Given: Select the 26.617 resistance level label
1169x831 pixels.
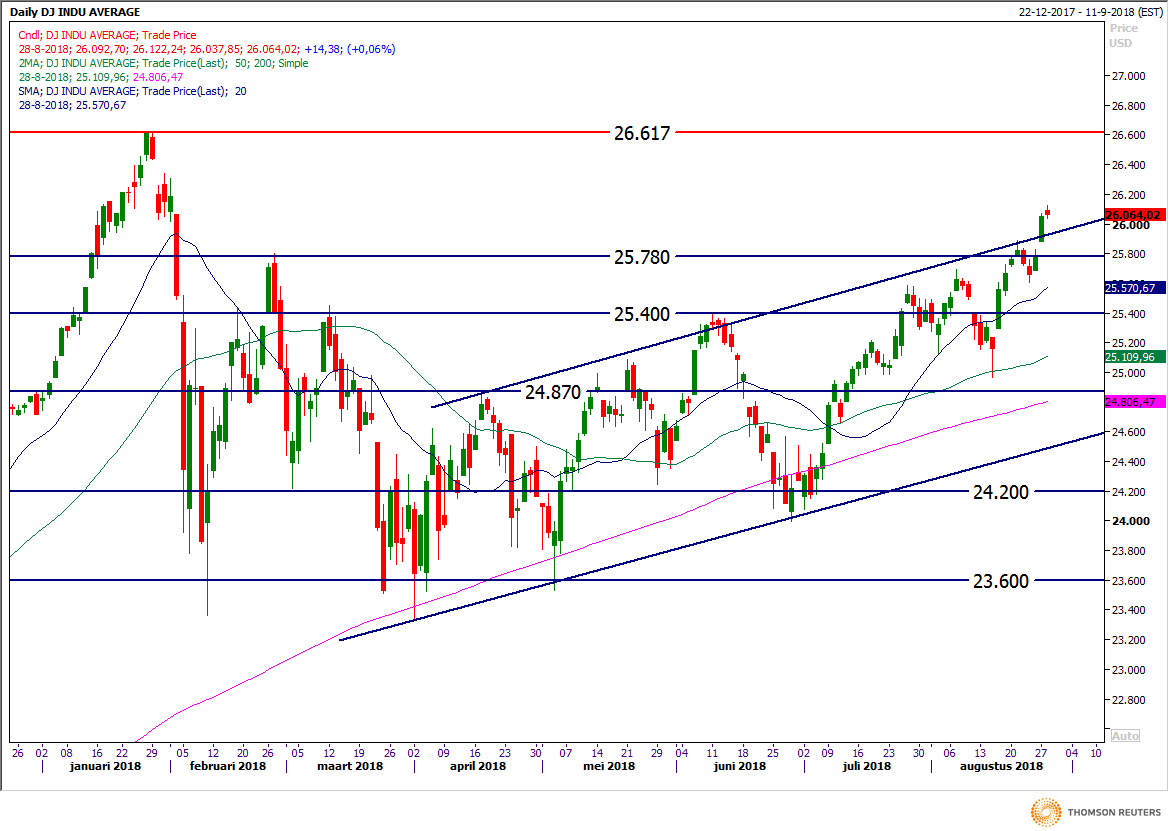Looking at the screenshot, I should tap(642, 133).
